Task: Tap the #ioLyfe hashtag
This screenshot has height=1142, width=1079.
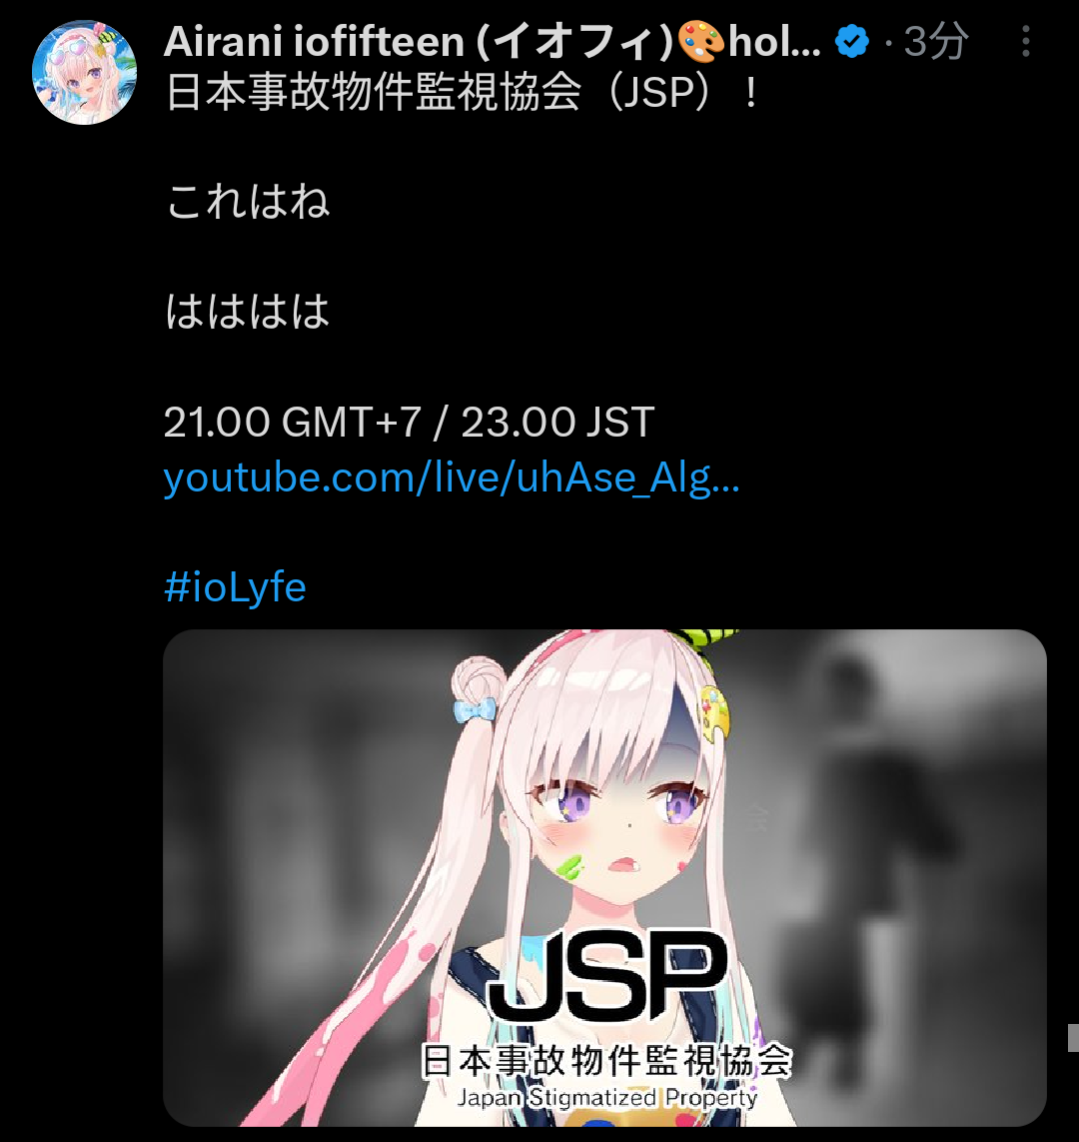Action: (235, 587)
